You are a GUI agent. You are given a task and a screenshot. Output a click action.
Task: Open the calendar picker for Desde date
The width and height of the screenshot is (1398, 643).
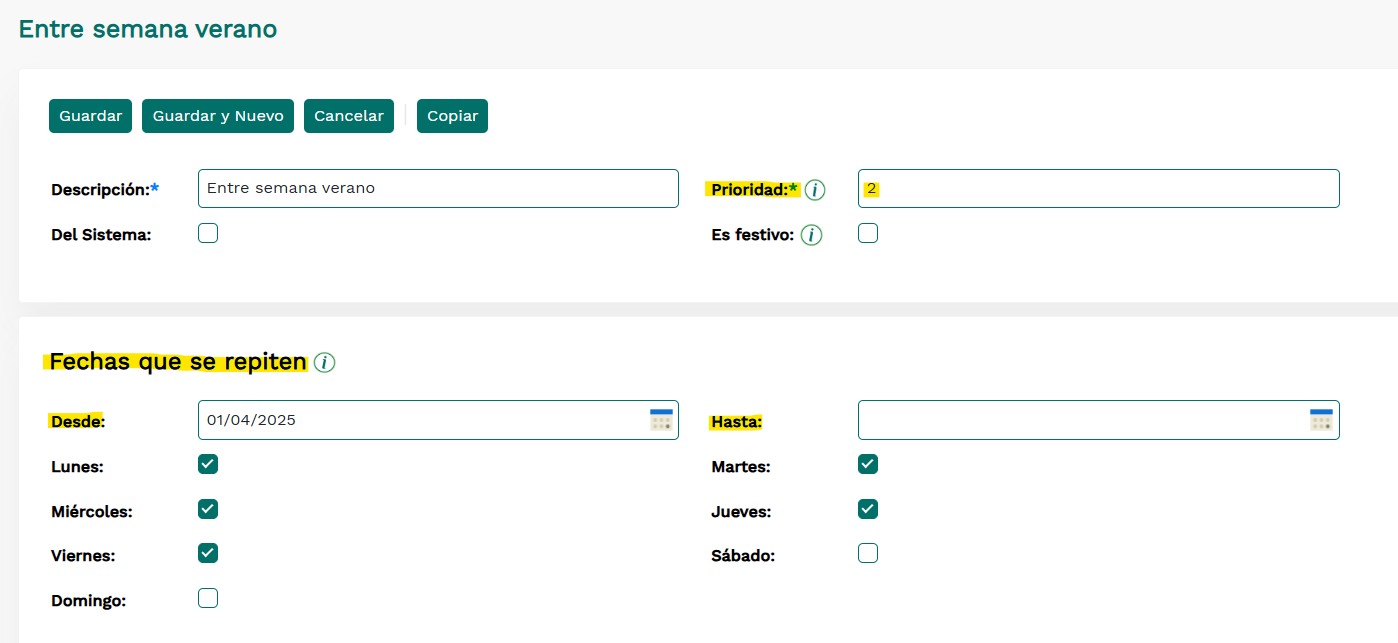[661, 420]
